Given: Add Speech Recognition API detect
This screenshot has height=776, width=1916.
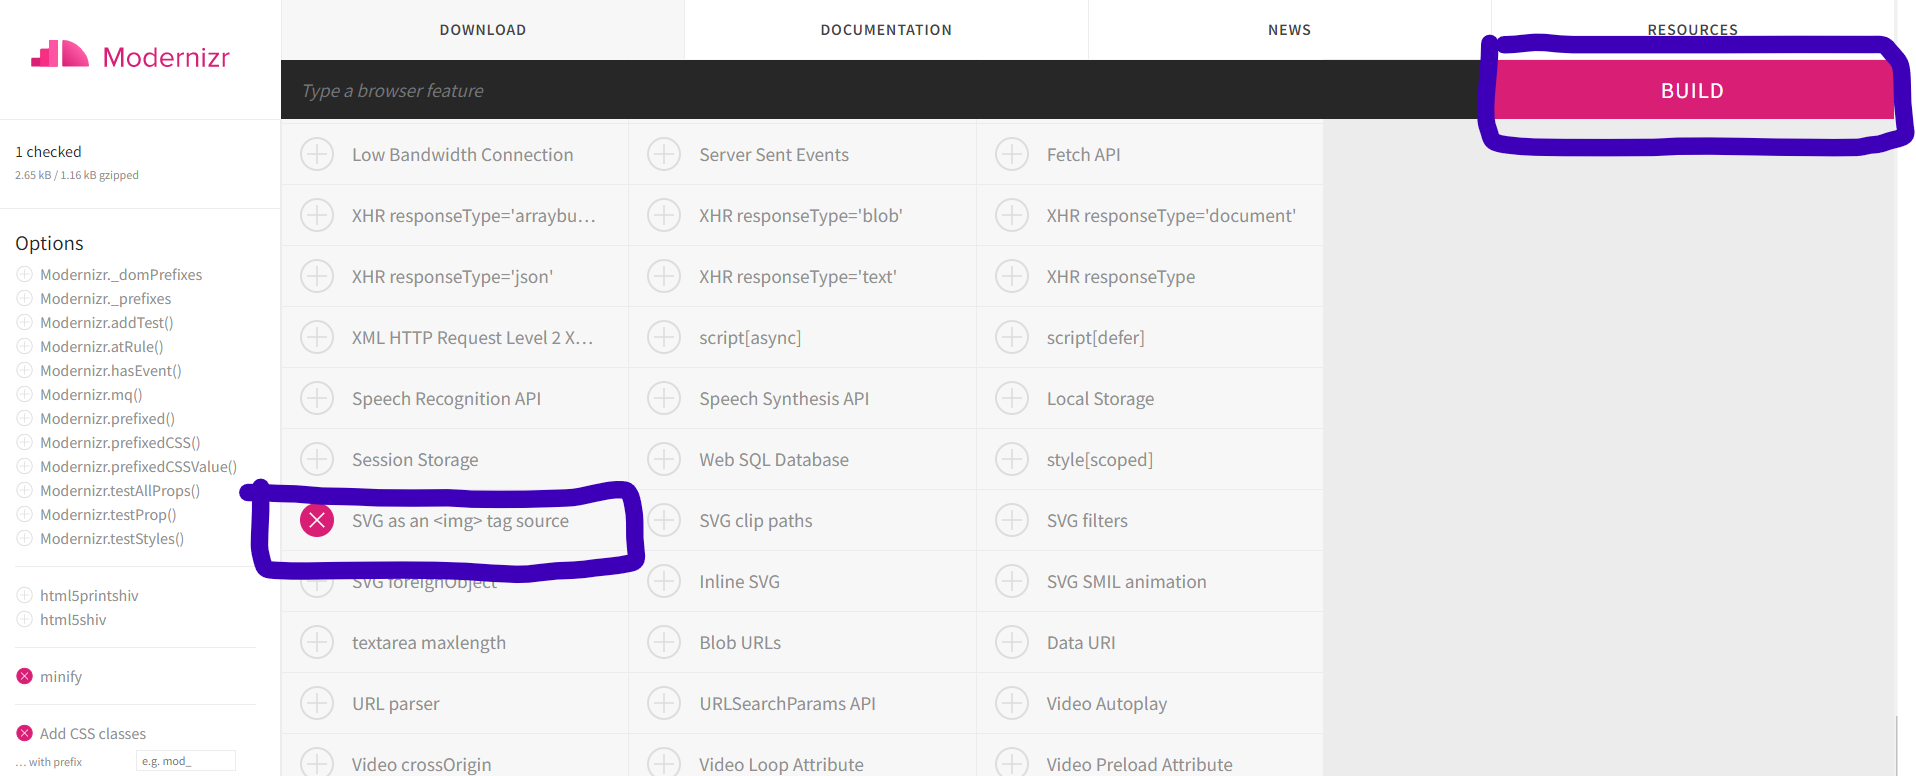Looking at the screenshot, I should [317, 399].
